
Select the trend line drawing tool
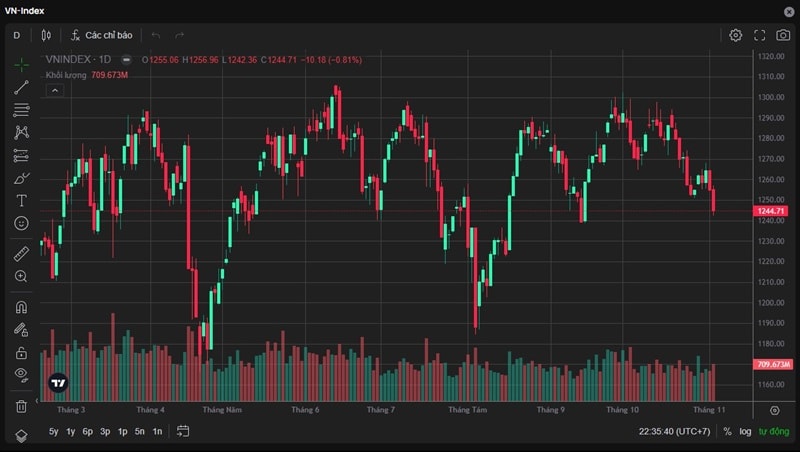(21, 87)
